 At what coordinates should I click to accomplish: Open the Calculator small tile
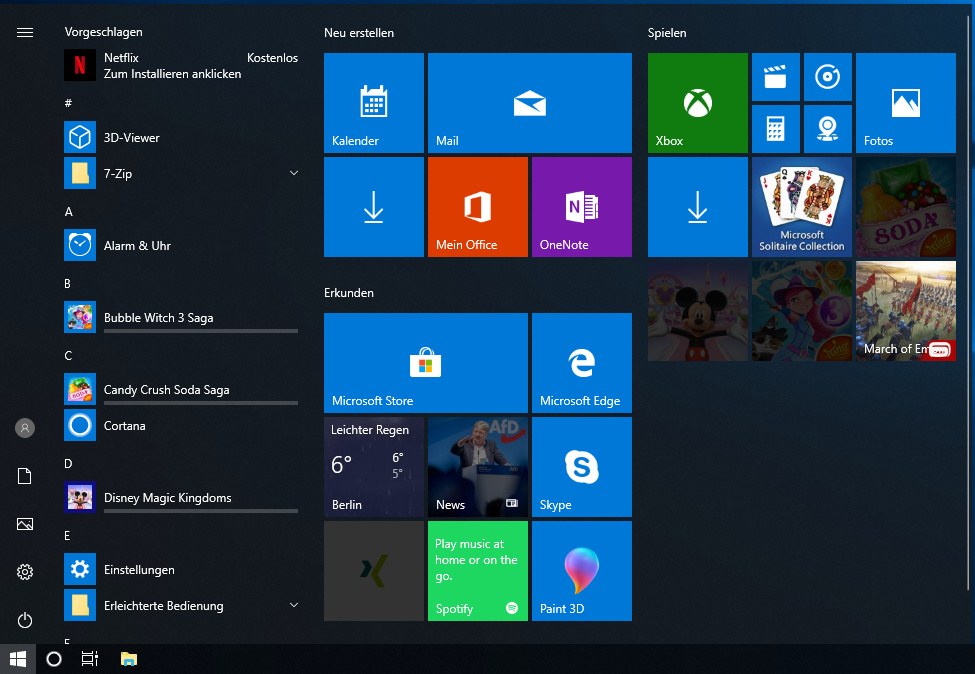click(x=775, y=129)
